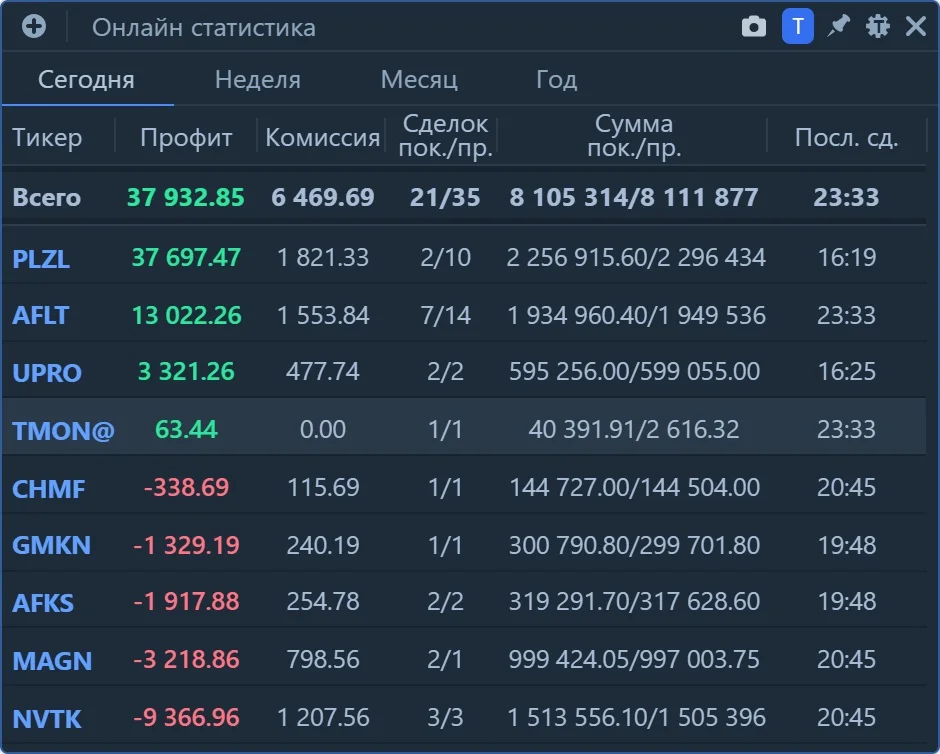The height and width of the screenshot is (754, 940).
Task: Click NVTK loss -9 366.96
Action: coord(186,717)
